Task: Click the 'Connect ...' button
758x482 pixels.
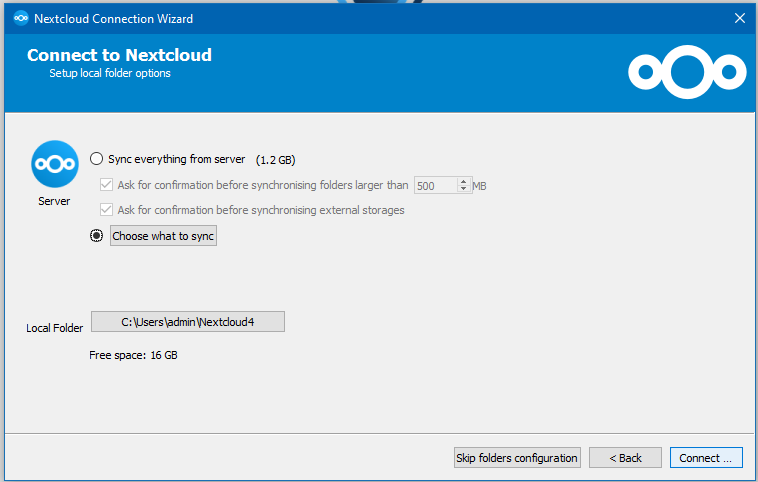Action: coord(705,457)
